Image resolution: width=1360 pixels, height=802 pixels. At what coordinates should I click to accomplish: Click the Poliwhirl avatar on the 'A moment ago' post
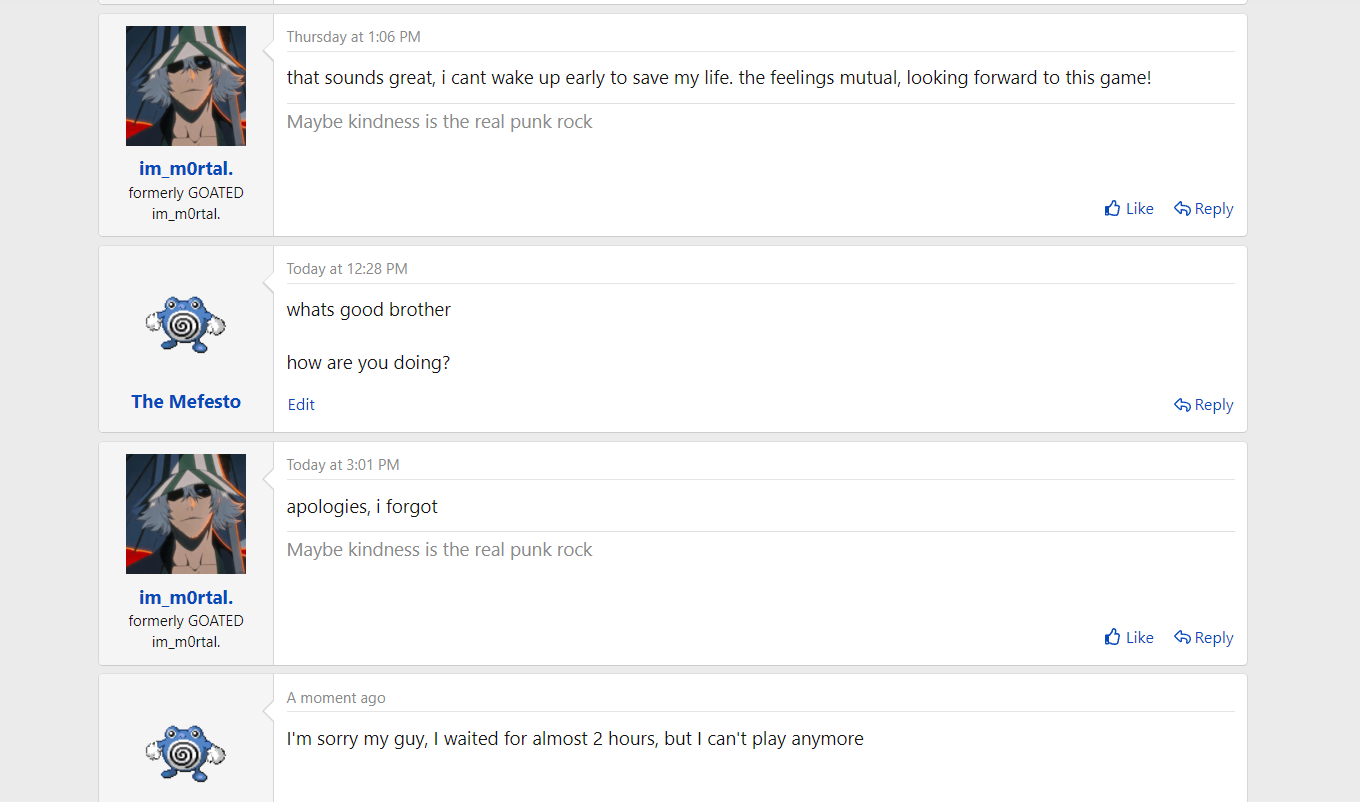186,751
